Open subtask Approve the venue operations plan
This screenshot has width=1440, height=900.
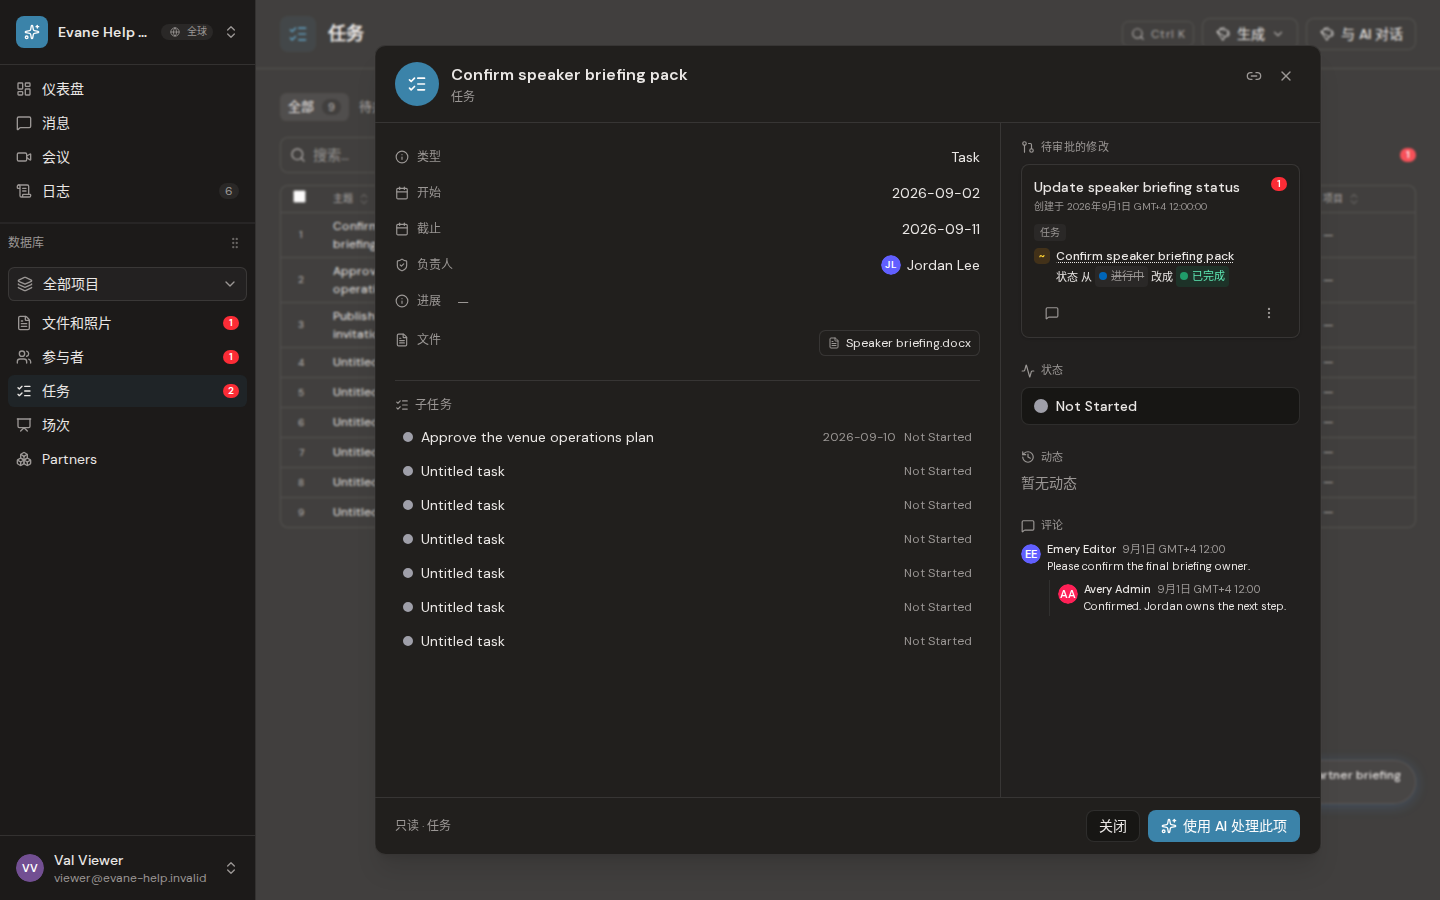click(x=687, y=437)
